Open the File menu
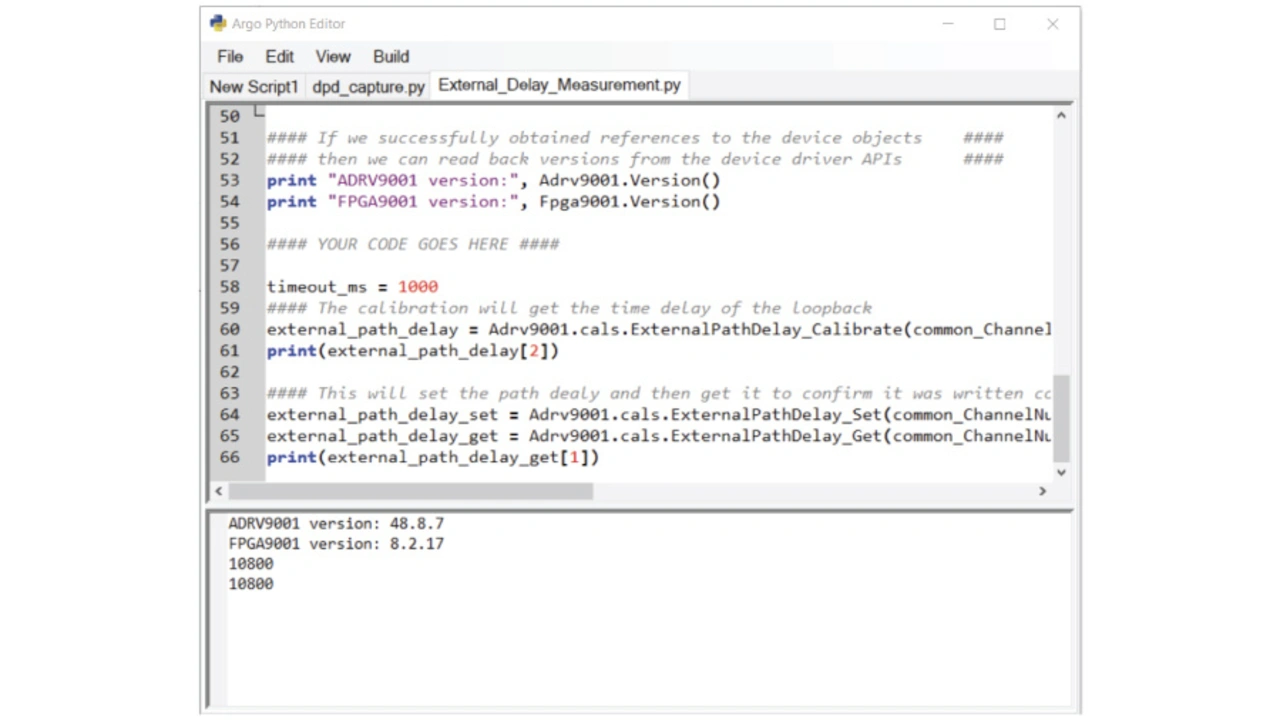 click(x=230, y=57)
